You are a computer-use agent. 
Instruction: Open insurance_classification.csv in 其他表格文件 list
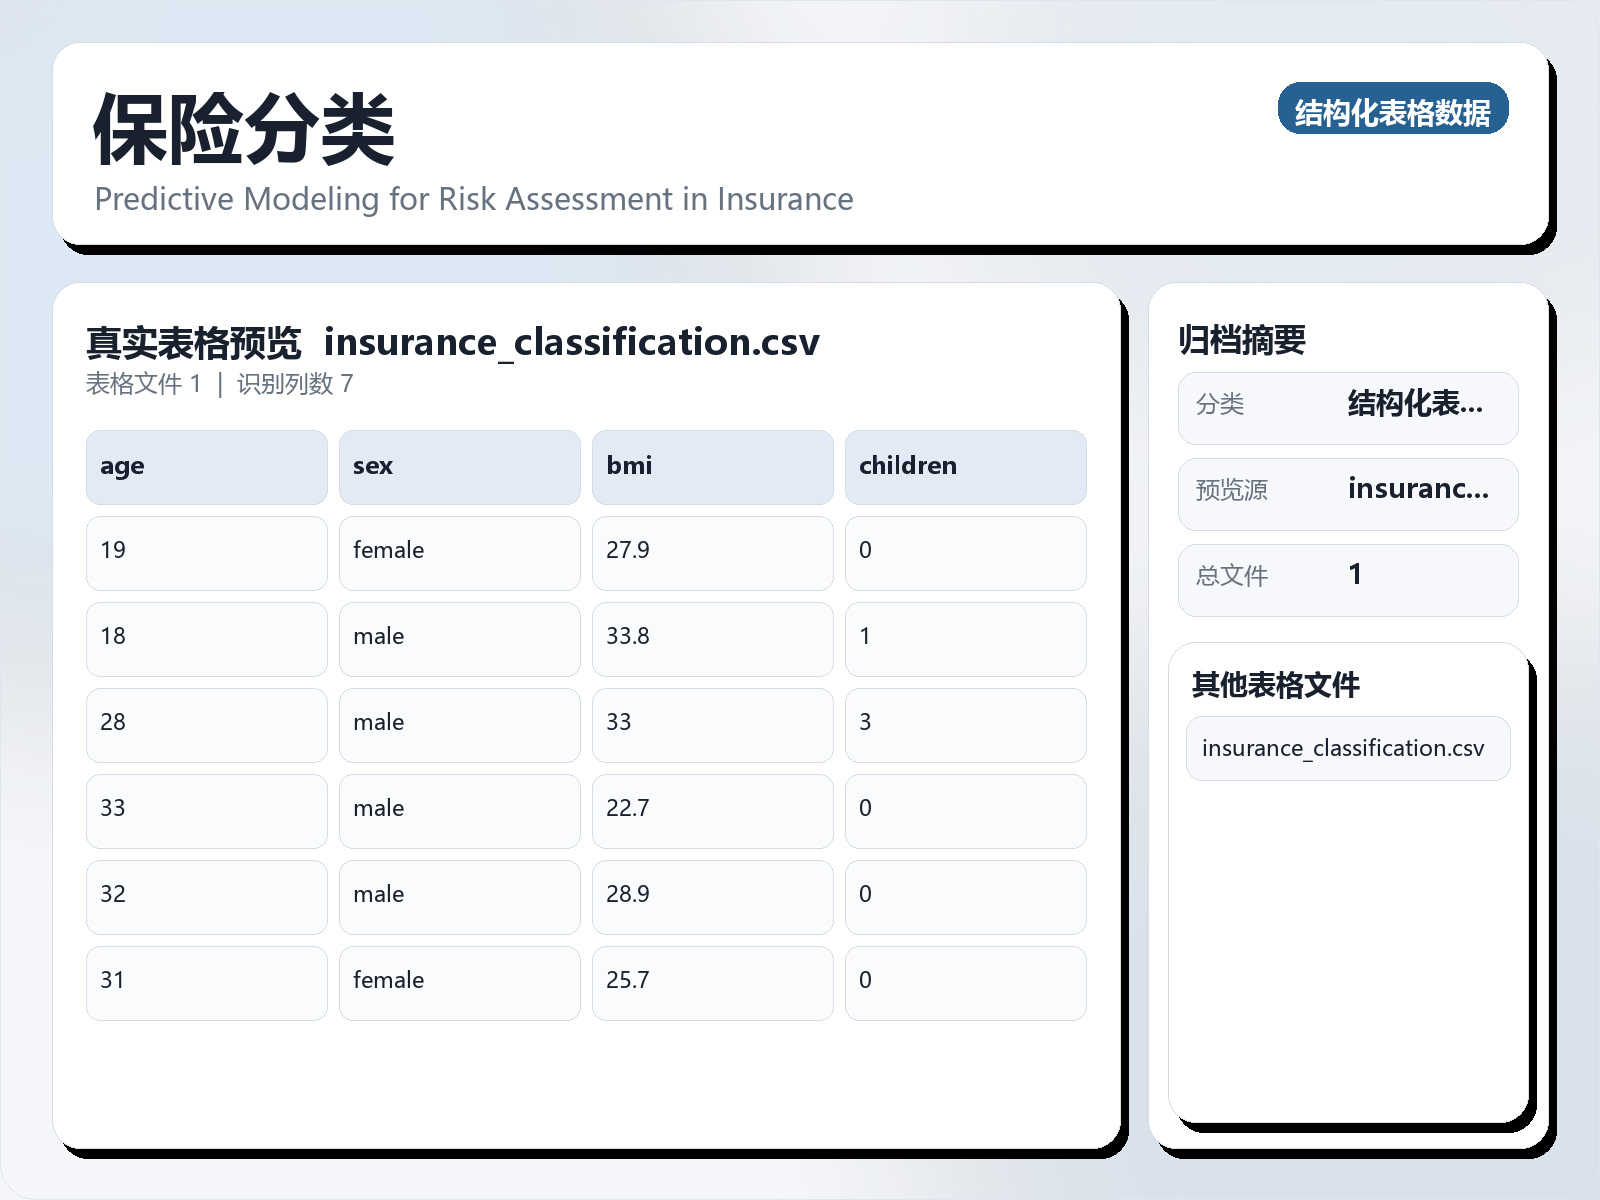(x=1346, y=748)
